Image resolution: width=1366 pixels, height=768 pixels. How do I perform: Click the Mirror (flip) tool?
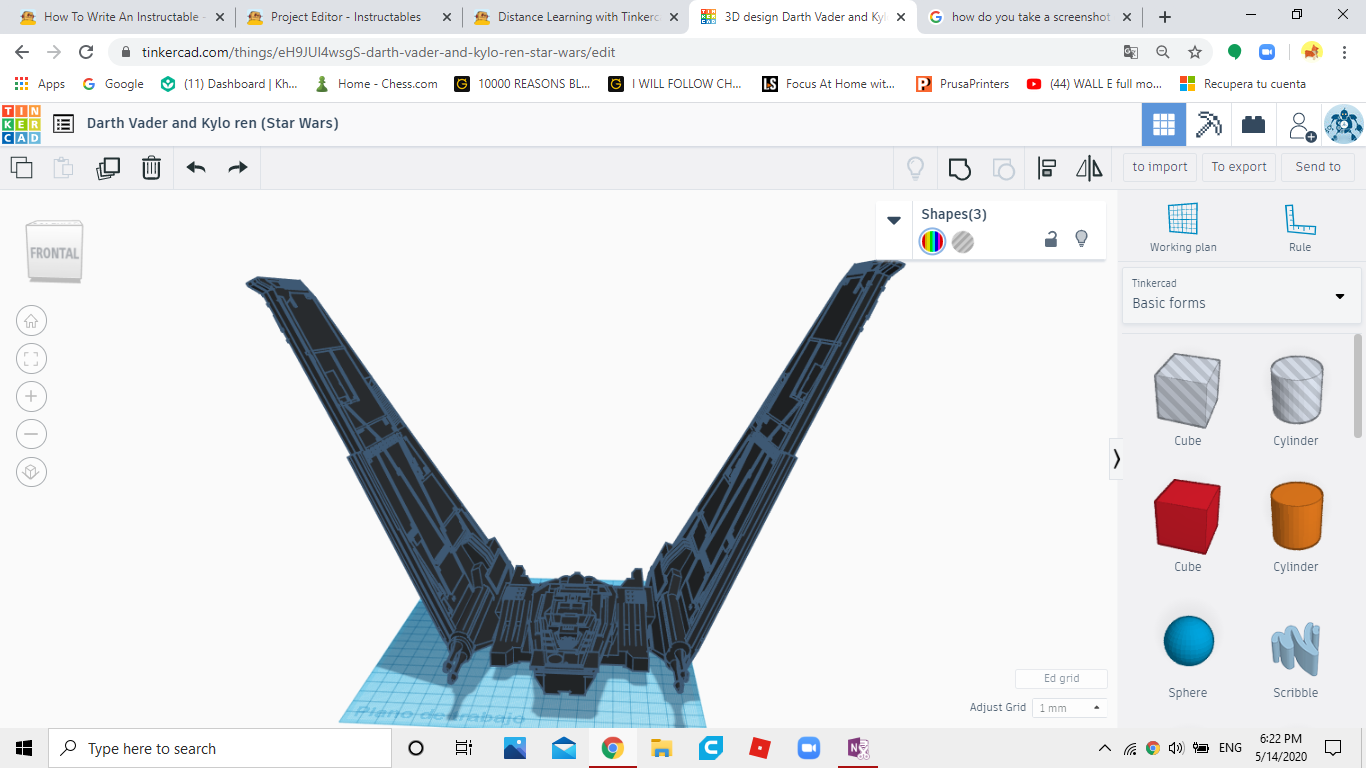point(1089,168)
